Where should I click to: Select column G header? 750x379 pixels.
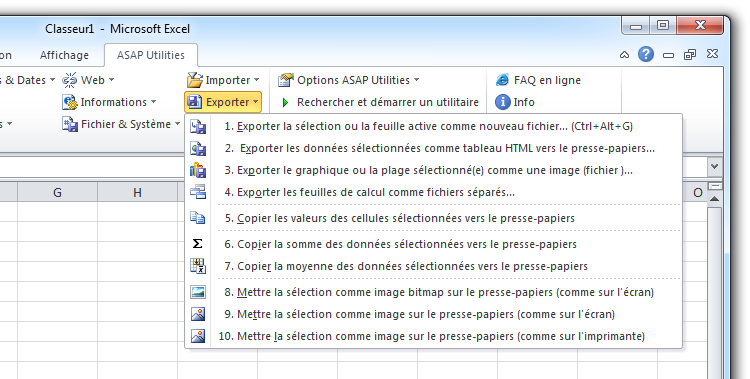[57, 192]
